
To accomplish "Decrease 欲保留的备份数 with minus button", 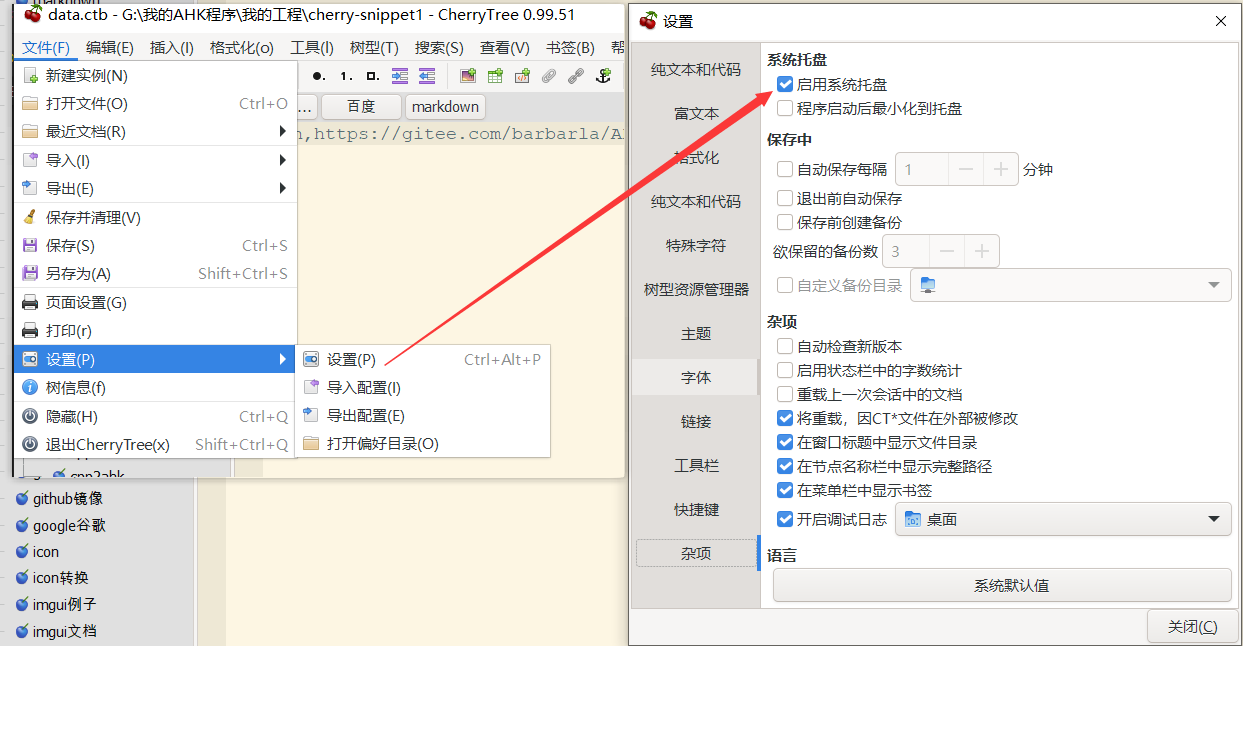I will 947,252.
